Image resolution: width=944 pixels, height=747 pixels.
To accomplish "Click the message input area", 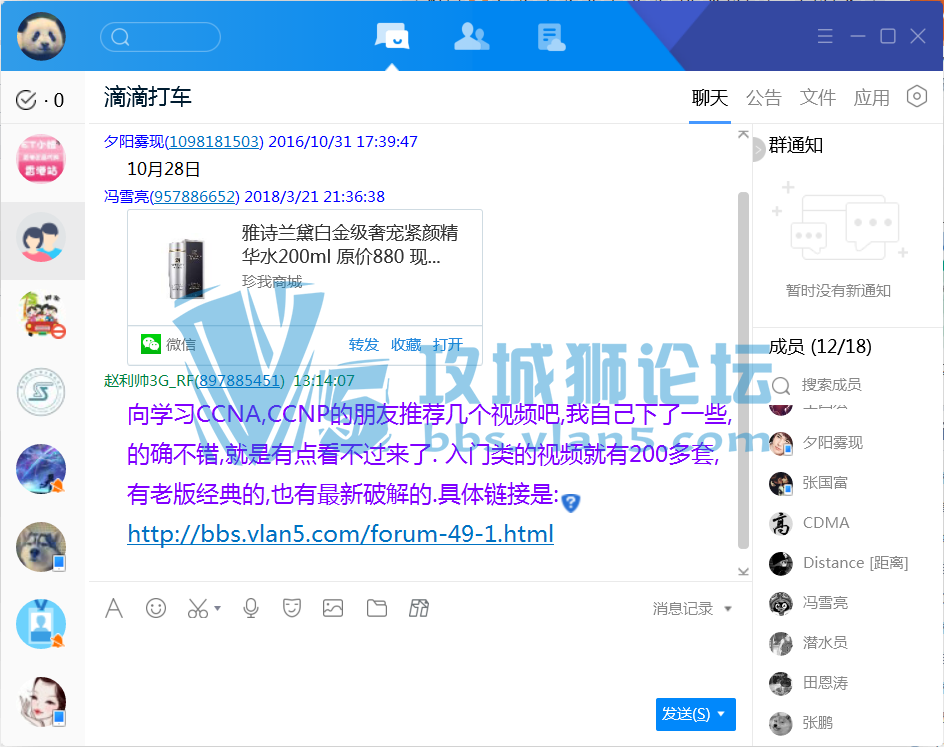I will [420, 659].
